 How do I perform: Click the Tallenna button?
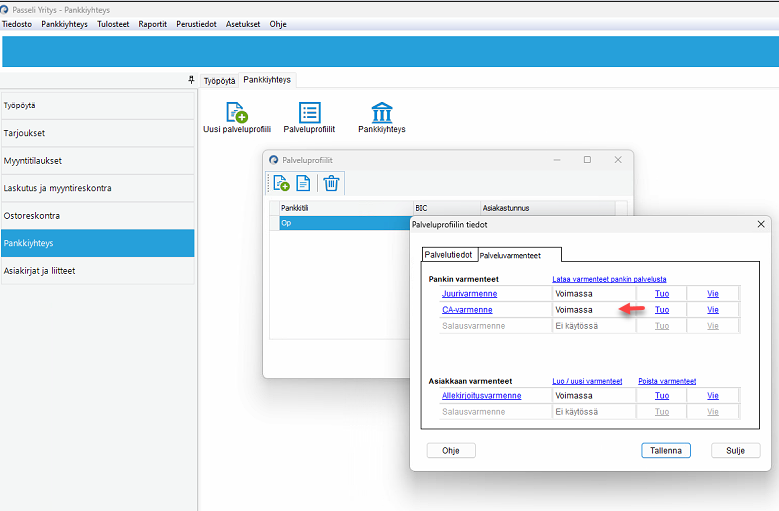coord(666,450)
